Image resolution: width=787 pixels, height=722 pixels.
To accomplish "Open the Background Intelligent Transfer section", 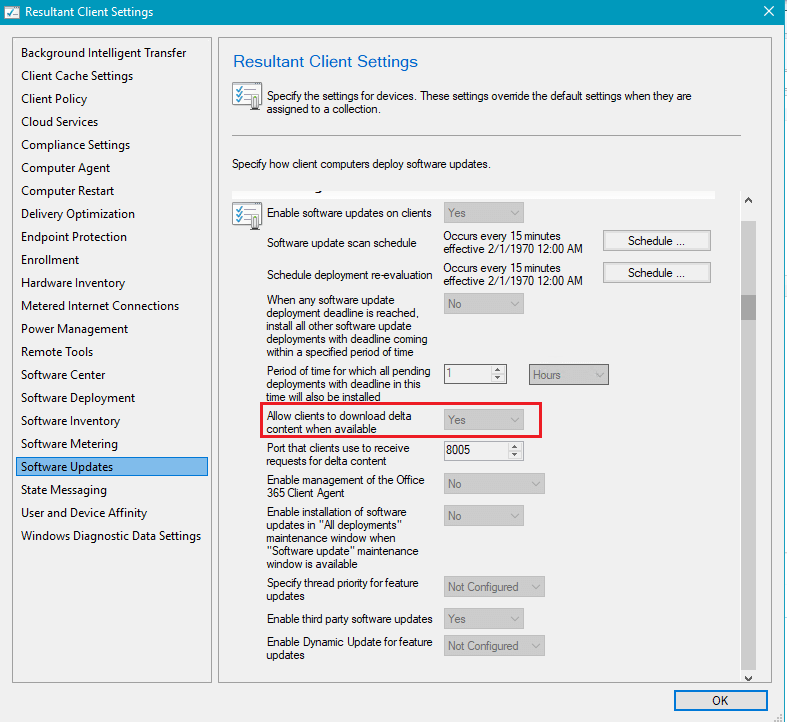I will point(103,53).
